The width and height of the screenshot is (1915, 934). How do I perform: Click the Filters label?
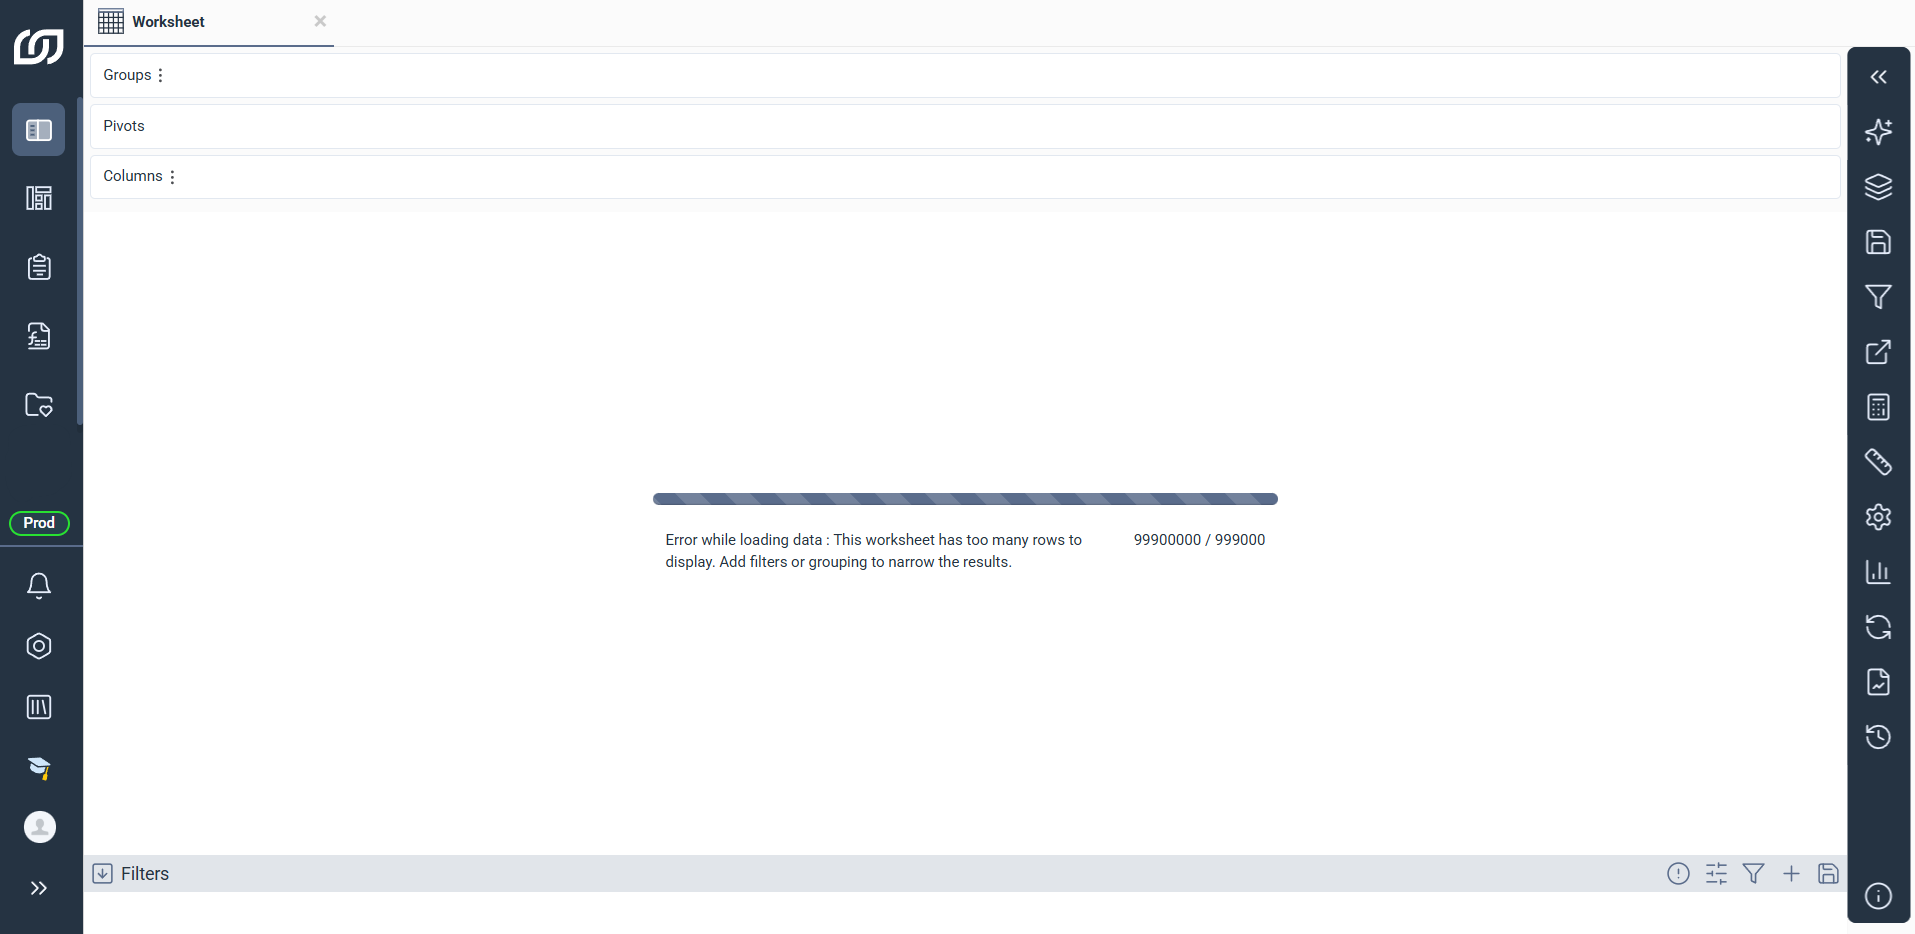(x=145, y=874)
